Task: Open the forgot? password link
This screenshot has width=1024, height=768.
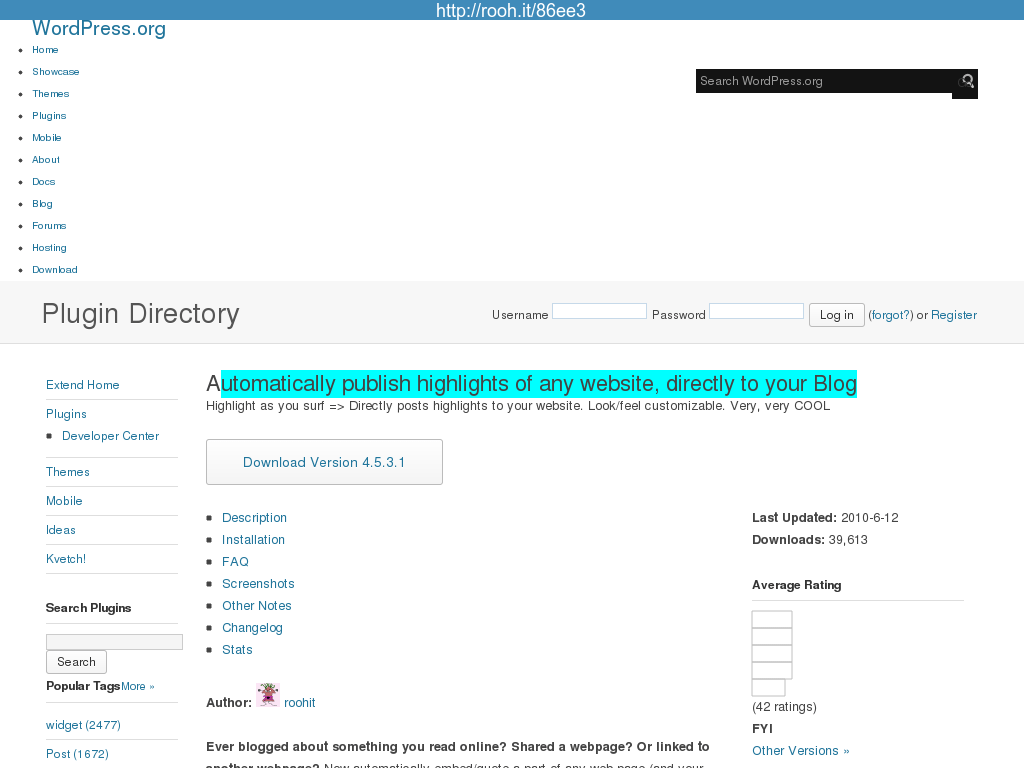Action: 890,315
